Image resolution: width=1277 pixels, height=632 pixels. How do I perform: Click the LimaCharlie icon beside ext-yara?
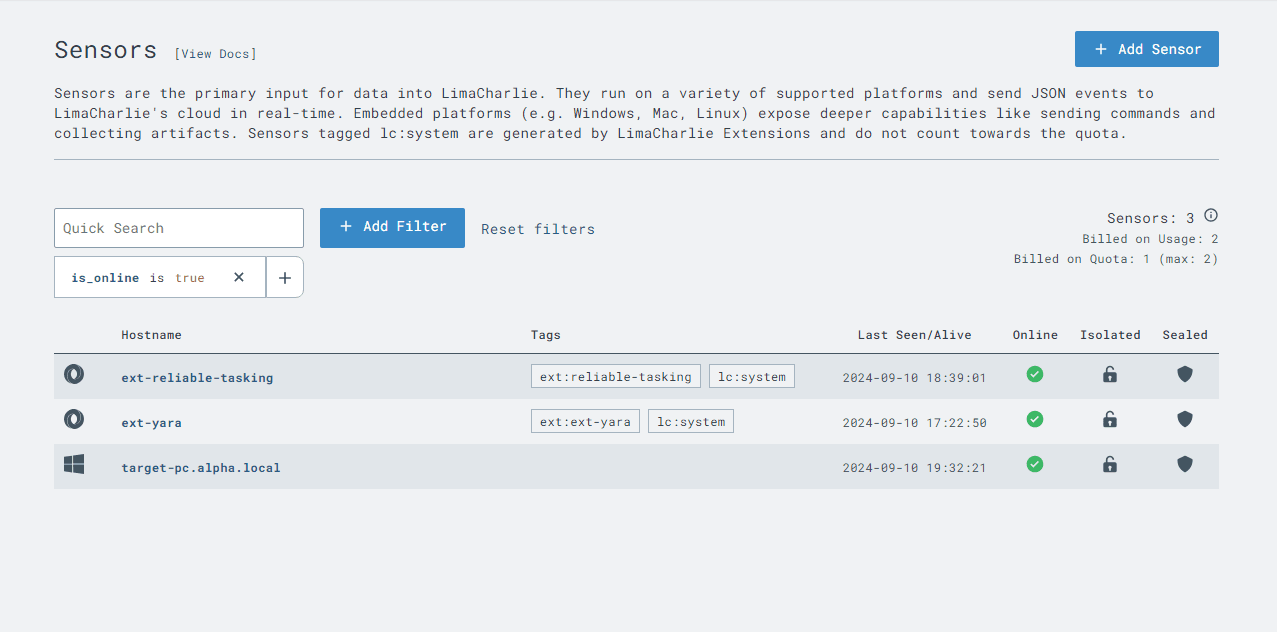tap(74, 420)
